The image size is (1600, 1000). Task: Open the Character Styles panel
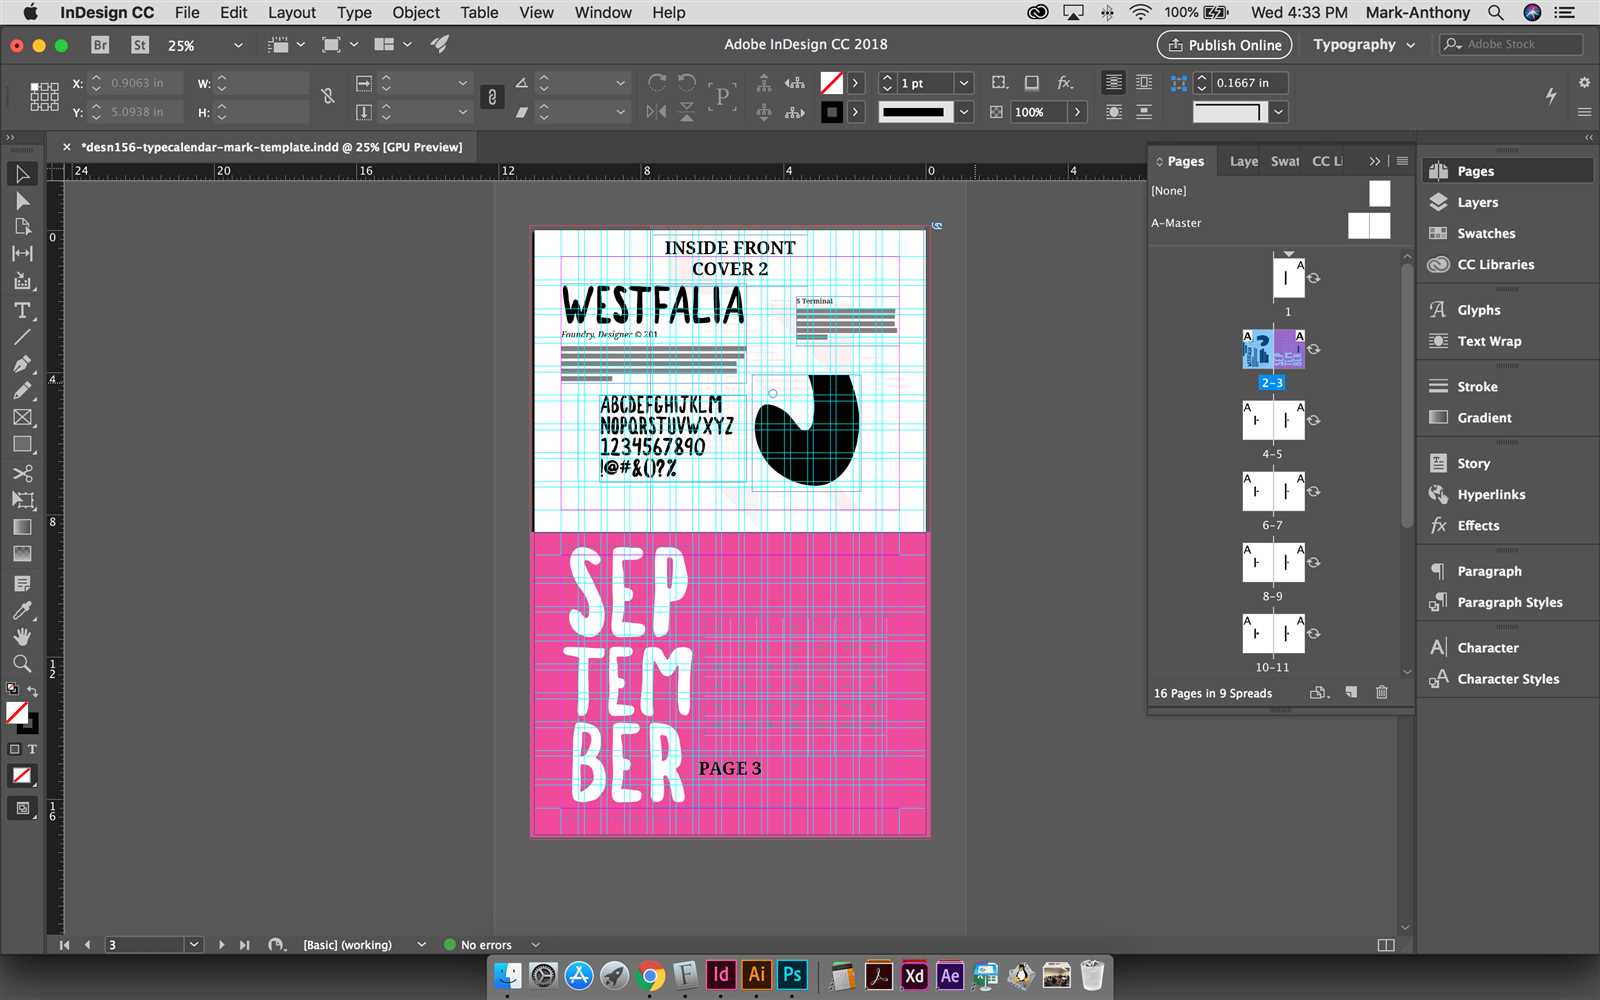coord(1508,679)
